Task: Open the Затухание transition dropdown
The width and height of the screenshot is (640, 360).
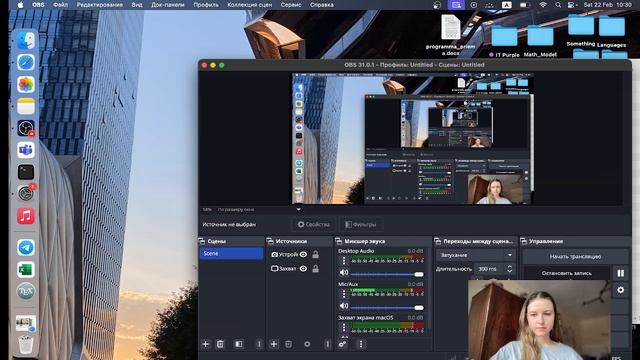Action: click(x=476, y=255)
